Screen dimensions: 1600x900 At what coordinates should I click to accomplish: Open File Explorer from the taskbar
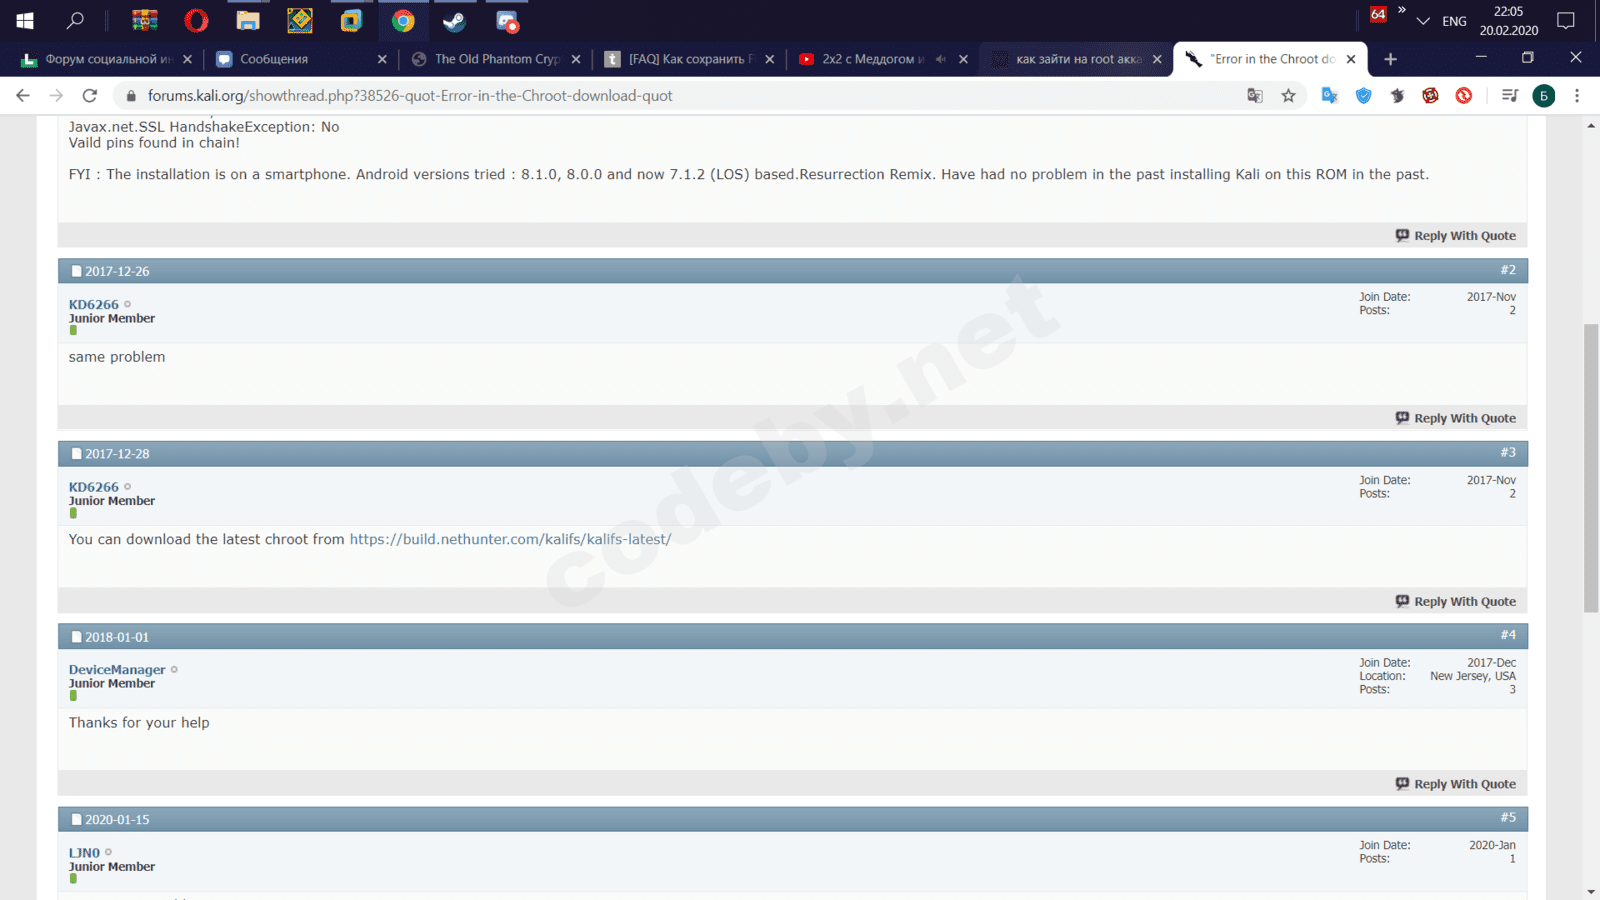(x=248, y=20)
